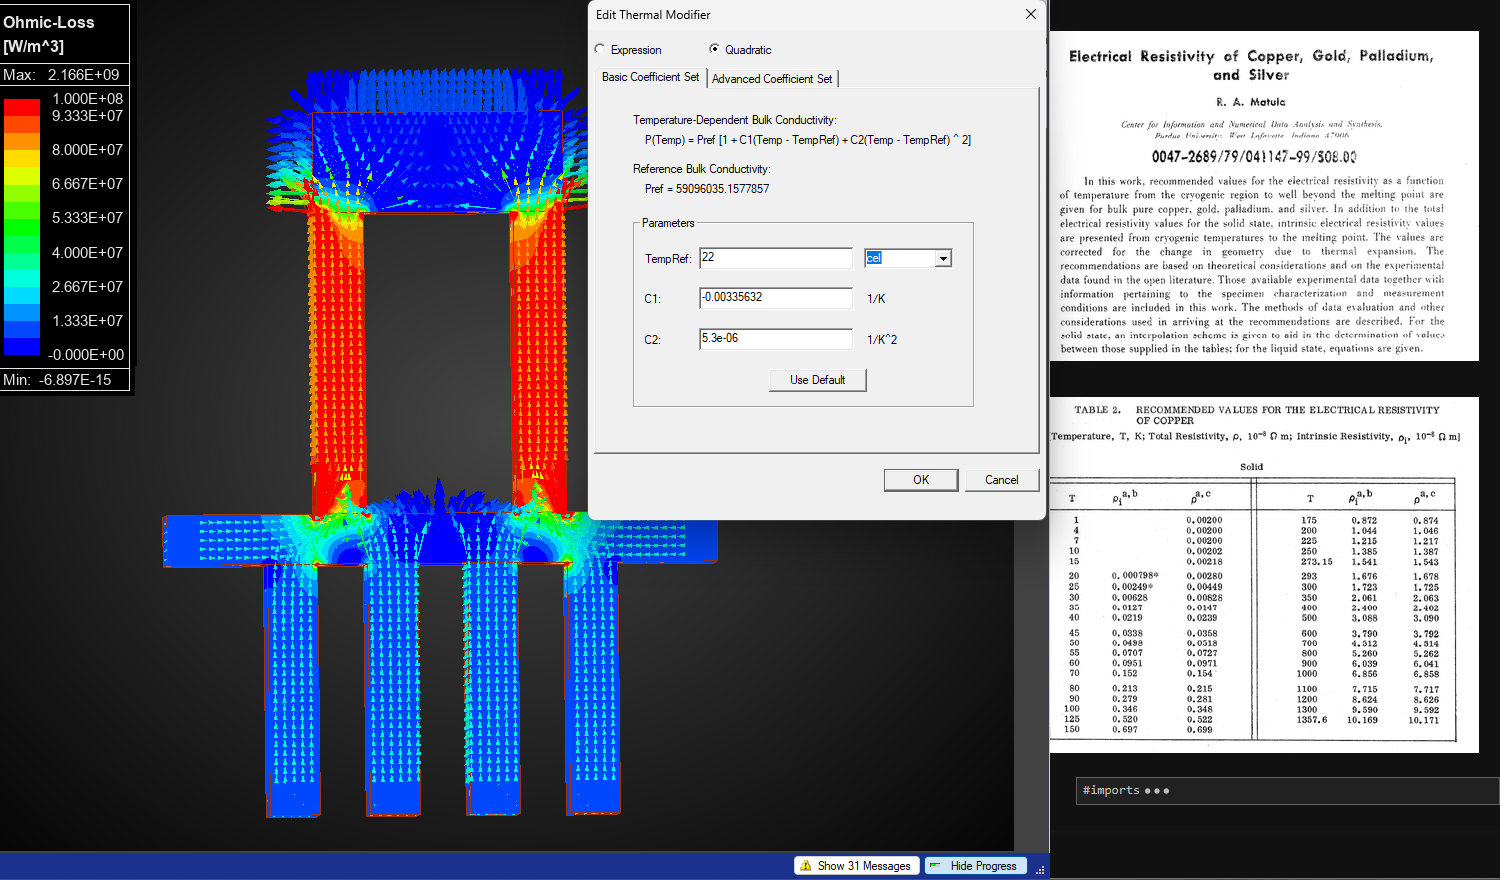The height and width of the screenshot is (880, 1500).
Task: Click the Reference Bulk Conductivity label
Action: click(702, 169)
